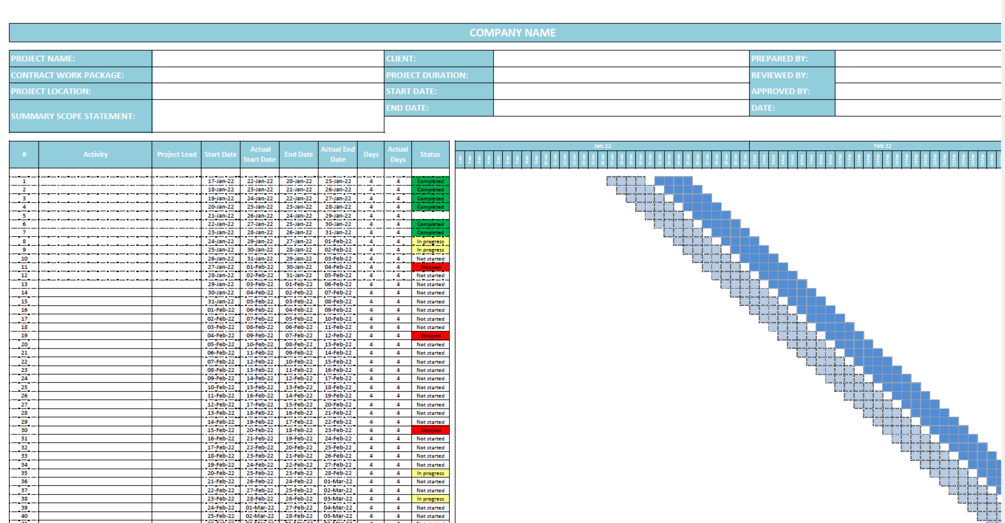This screenshot has width=1005, height=523.
Task: Select the In progress status in row 38
Action: coord(430,499)
